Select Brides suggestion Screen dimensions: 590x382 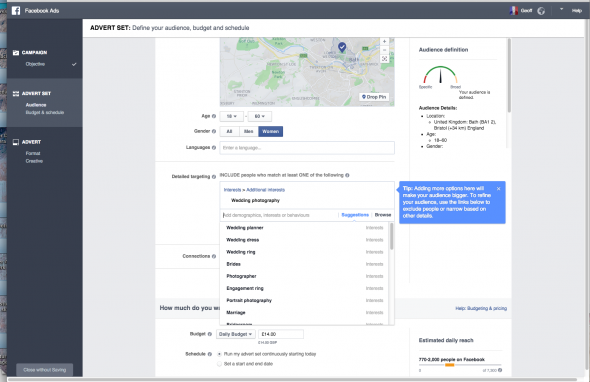click(x=304, y=264)
